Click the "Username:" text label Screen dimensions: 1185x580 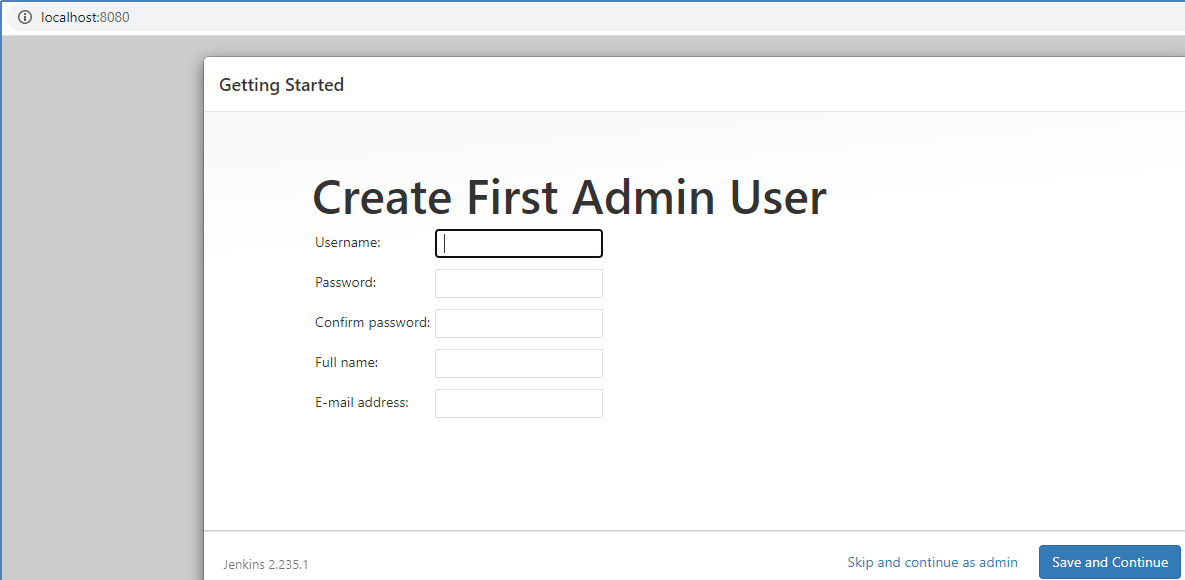tap(347, 242)
